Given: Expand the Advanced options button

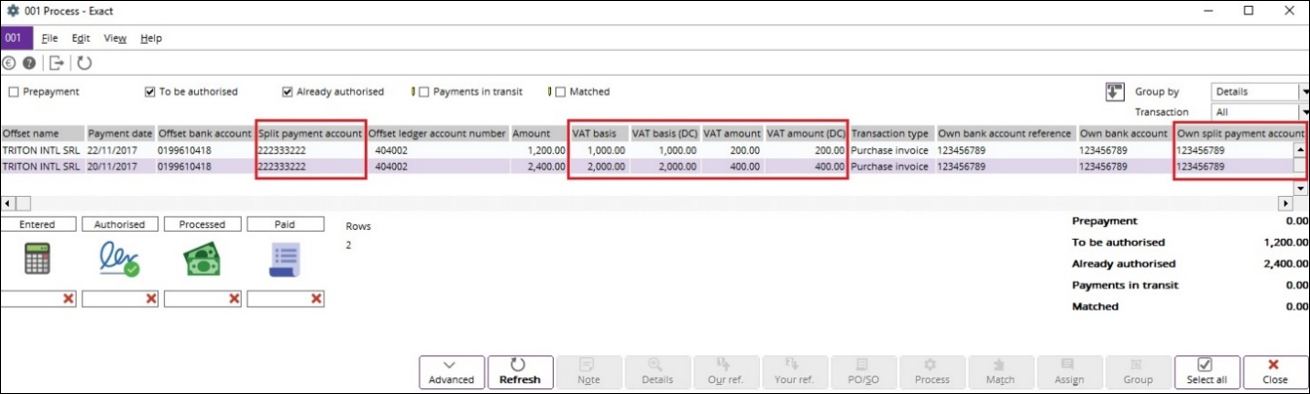Looking at the screenshot, I should (x=451, y=372).
